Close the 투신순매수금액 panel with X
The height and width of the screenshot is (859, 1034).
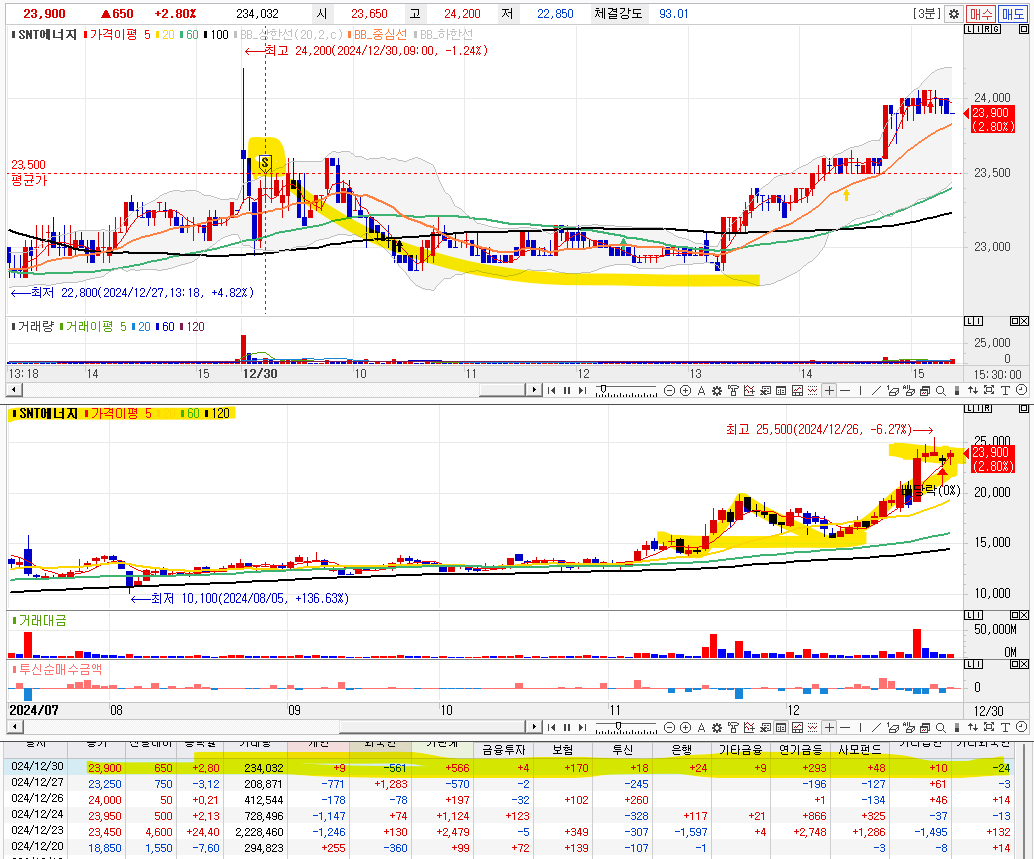[x=1023, y=664]
